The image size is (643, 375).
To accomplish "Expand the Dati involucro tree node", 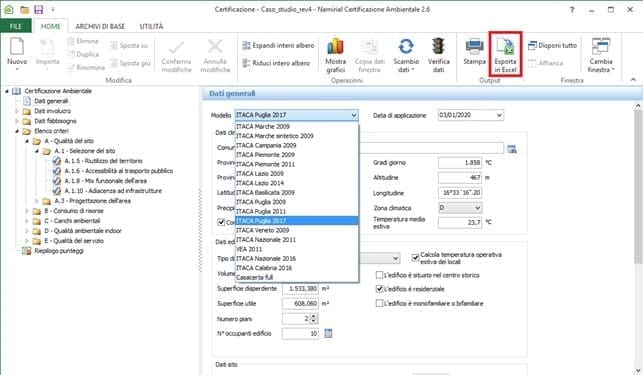I will click(x=17, y=111).
